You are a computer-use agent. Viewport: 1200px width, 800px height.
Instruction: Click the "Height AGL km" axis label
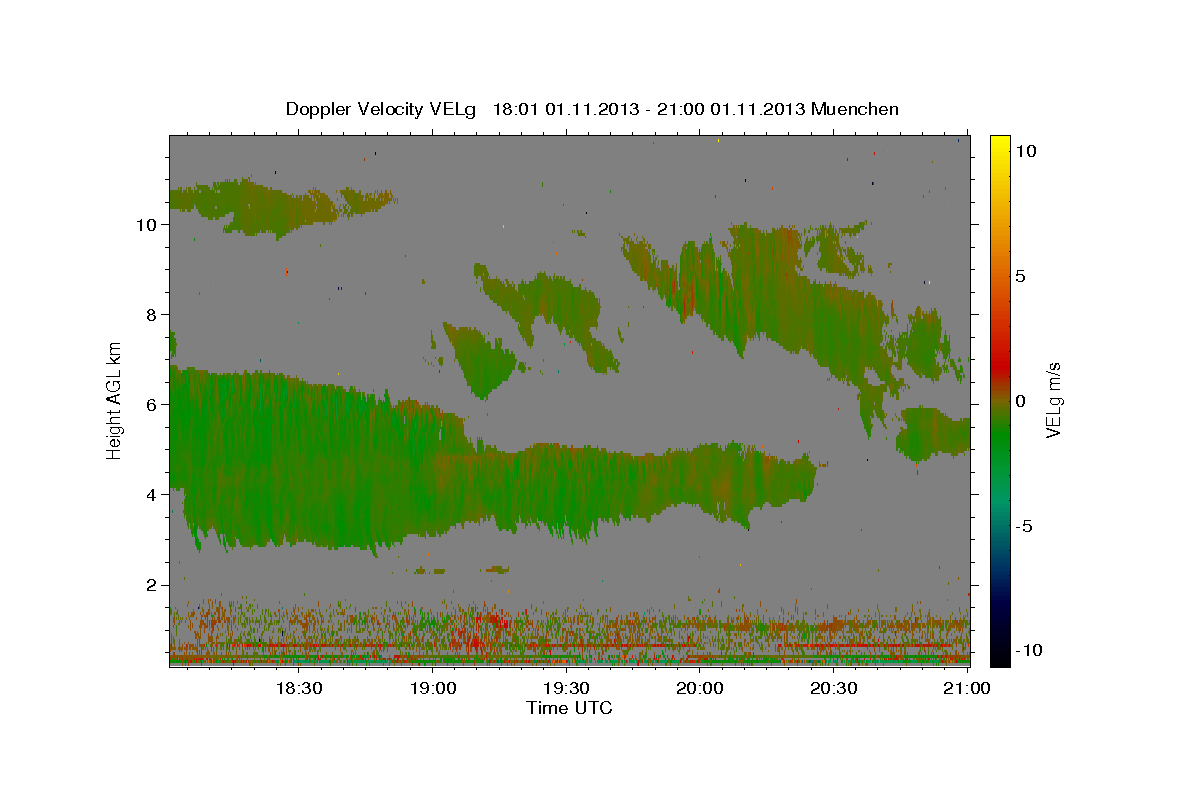point(115,399)
